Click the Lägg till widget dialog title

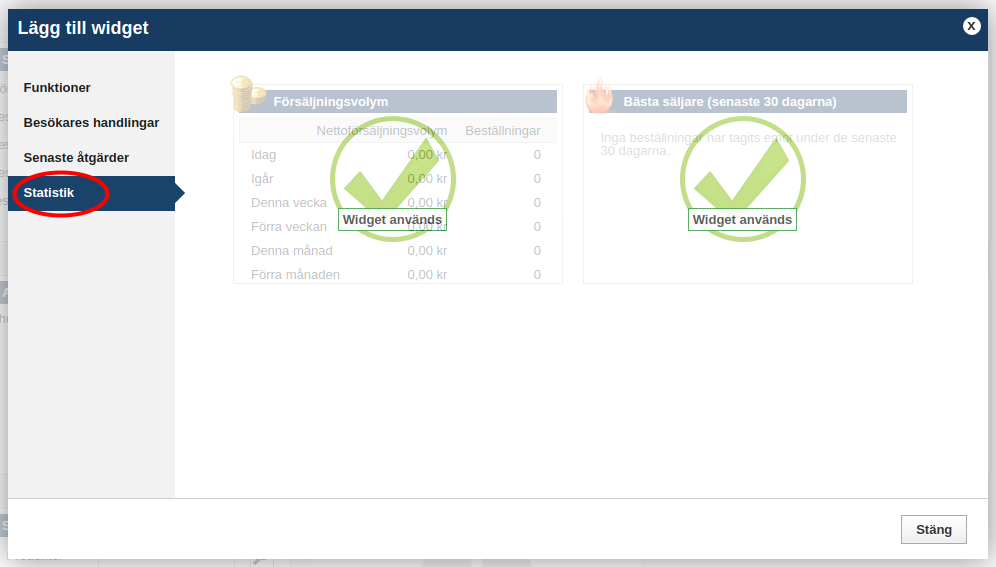[x=83, y=28]
